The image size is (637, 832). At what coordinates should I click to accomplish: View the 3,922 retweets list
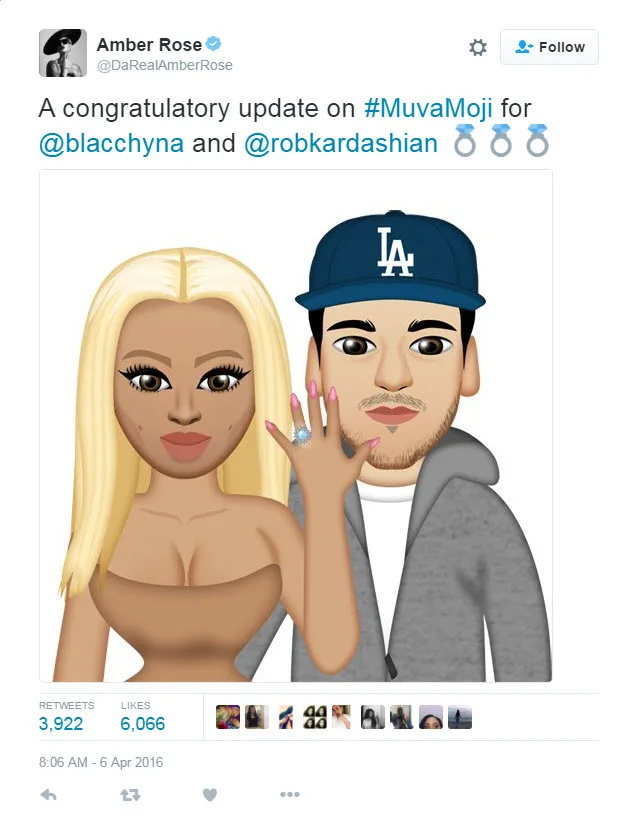click(61, 724)
